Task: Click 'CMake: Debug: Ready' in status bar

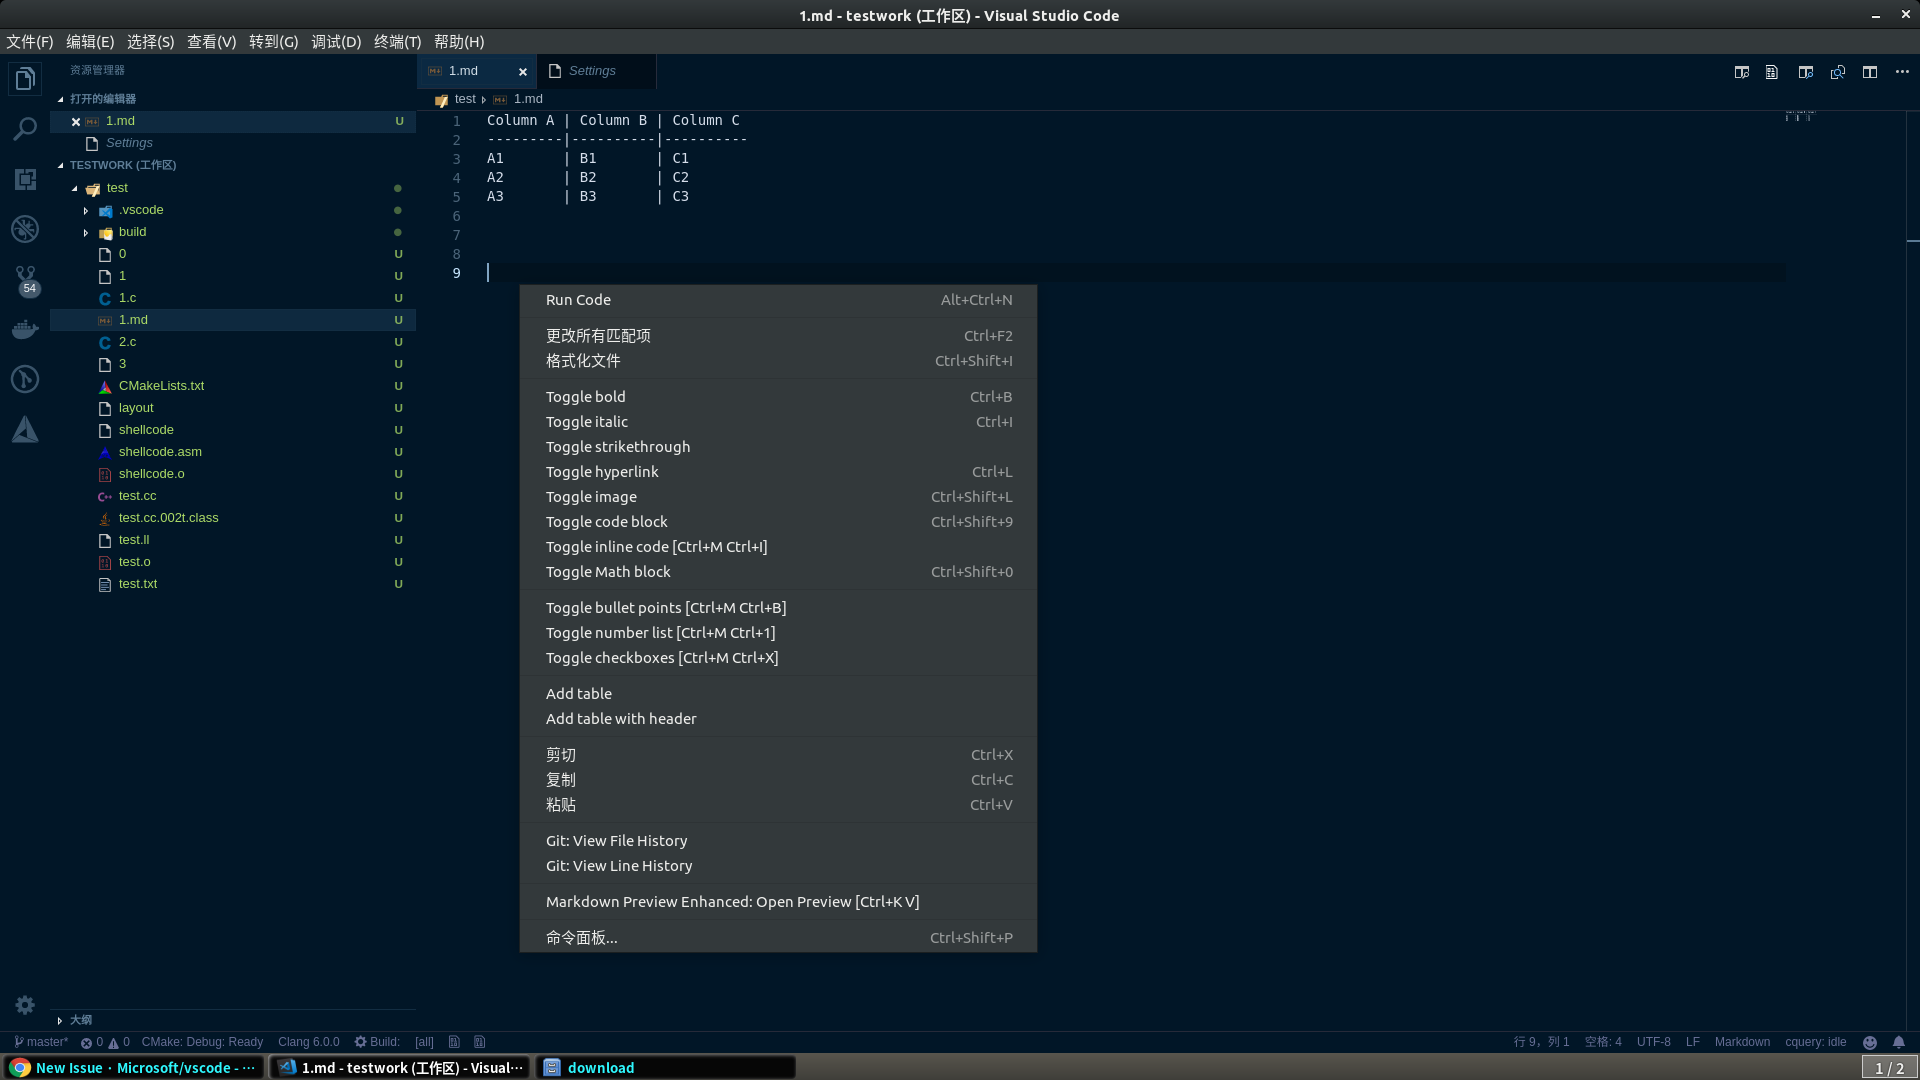Action: (x=202, y=1042)
